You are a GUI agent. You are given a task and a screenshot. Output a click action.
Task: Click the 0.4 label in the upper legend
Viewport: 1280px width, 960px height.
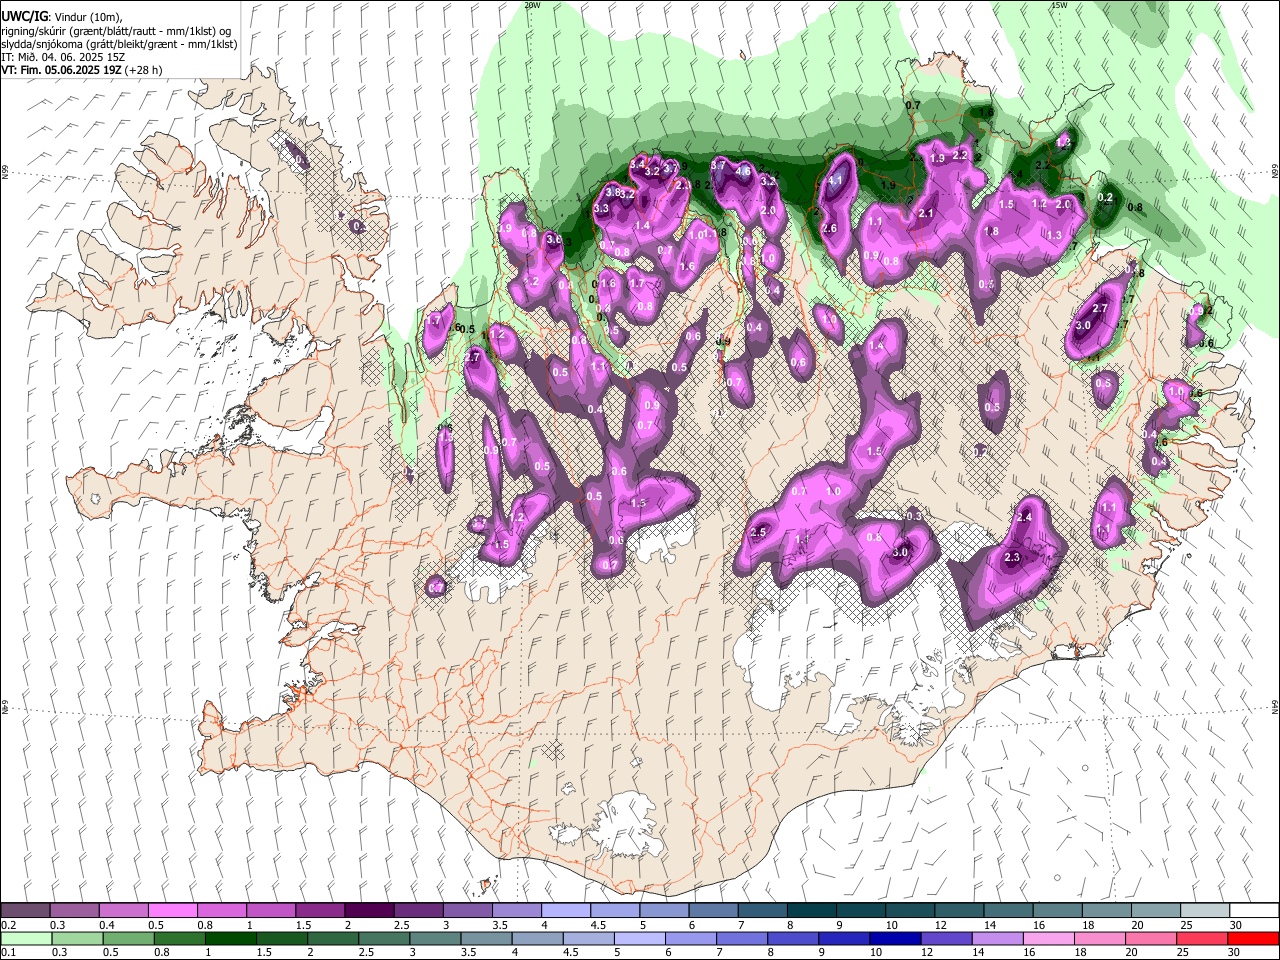[x=107, y=925]
